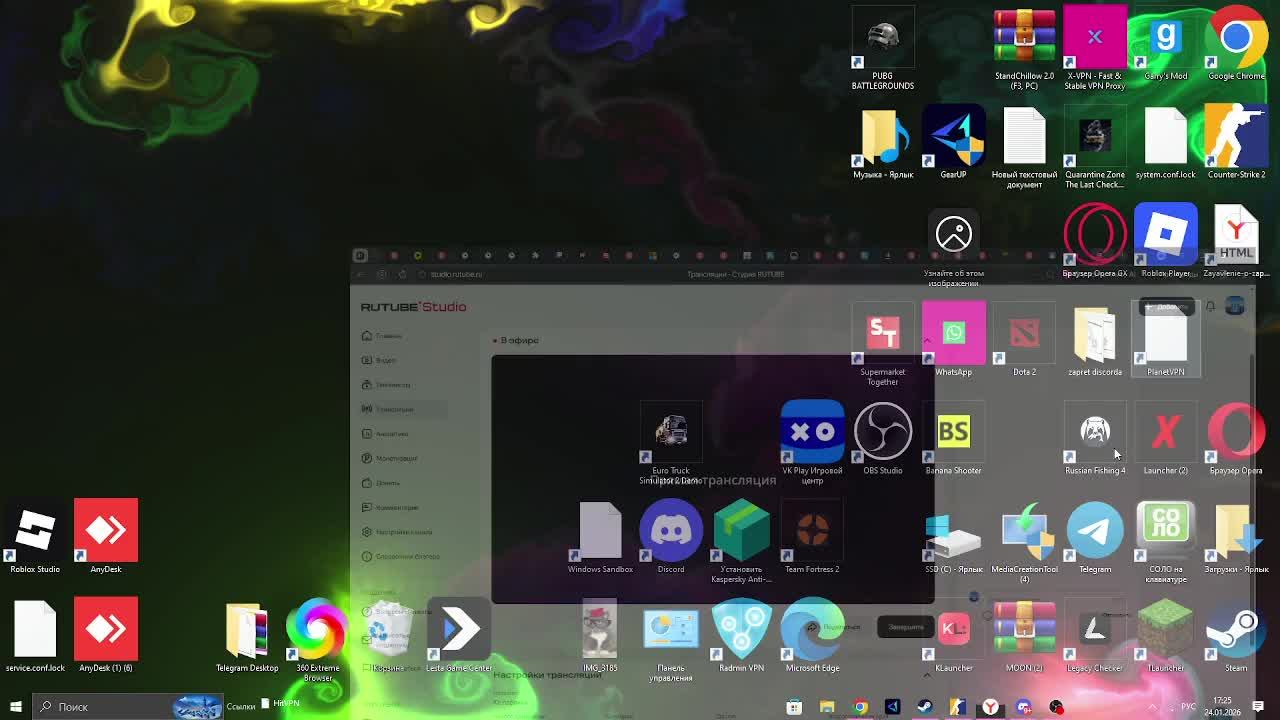Image resolution: width=1280 pixels, height=720 pixels.
Task: Open the Загрузки - Ярлык folder shortcut
Action: [1236, 530]
